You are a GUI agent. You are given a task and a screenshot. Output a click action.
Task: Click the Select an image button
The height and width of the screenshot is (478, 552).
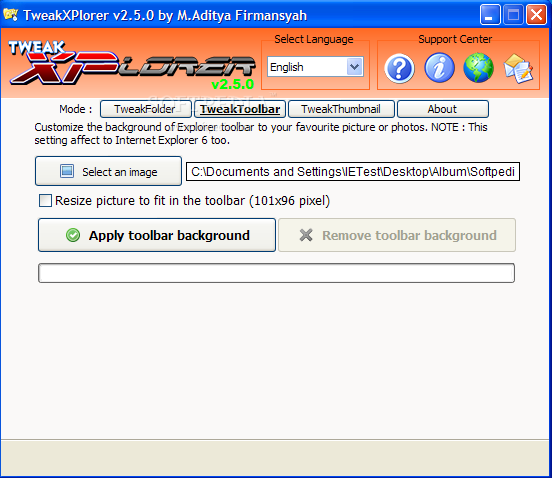pyautogui.click(x=108, y=171)
